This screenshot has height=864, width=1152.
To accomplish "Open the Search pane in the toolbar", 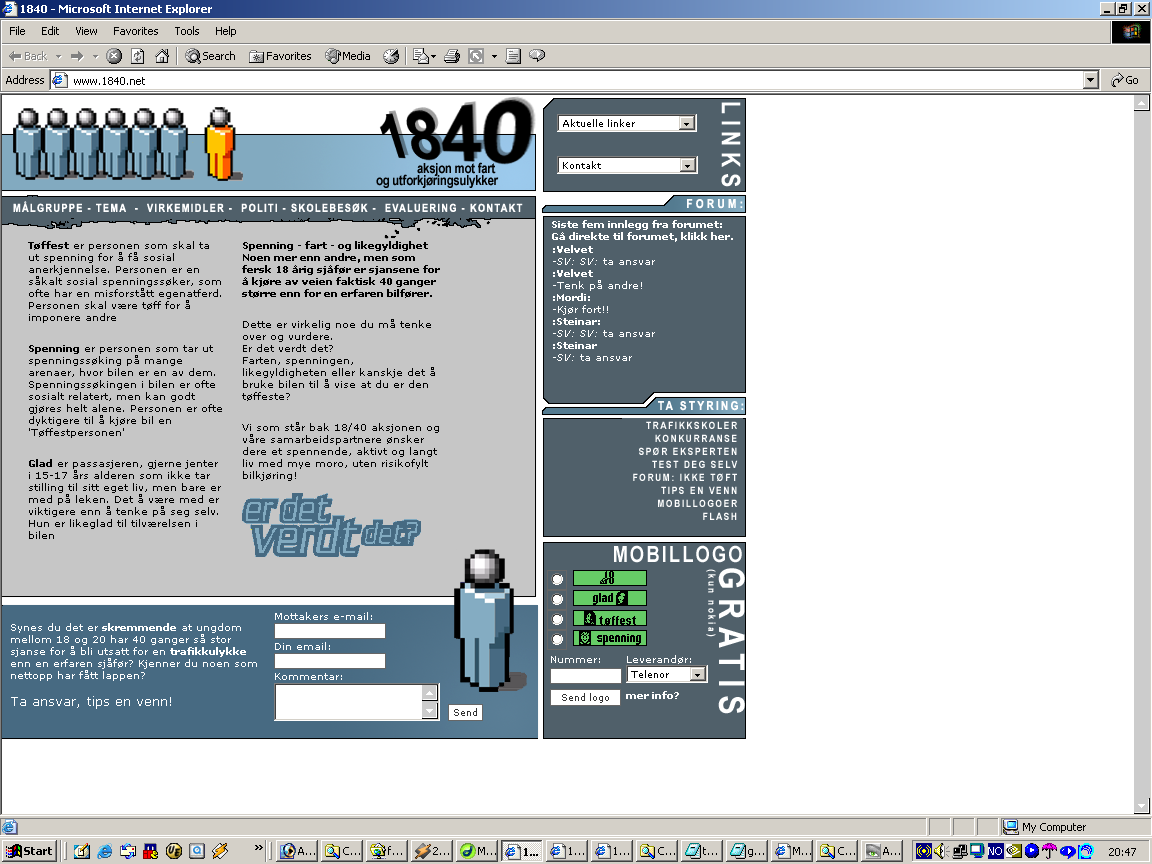I will pyautogui.click(x=210, y=56).
